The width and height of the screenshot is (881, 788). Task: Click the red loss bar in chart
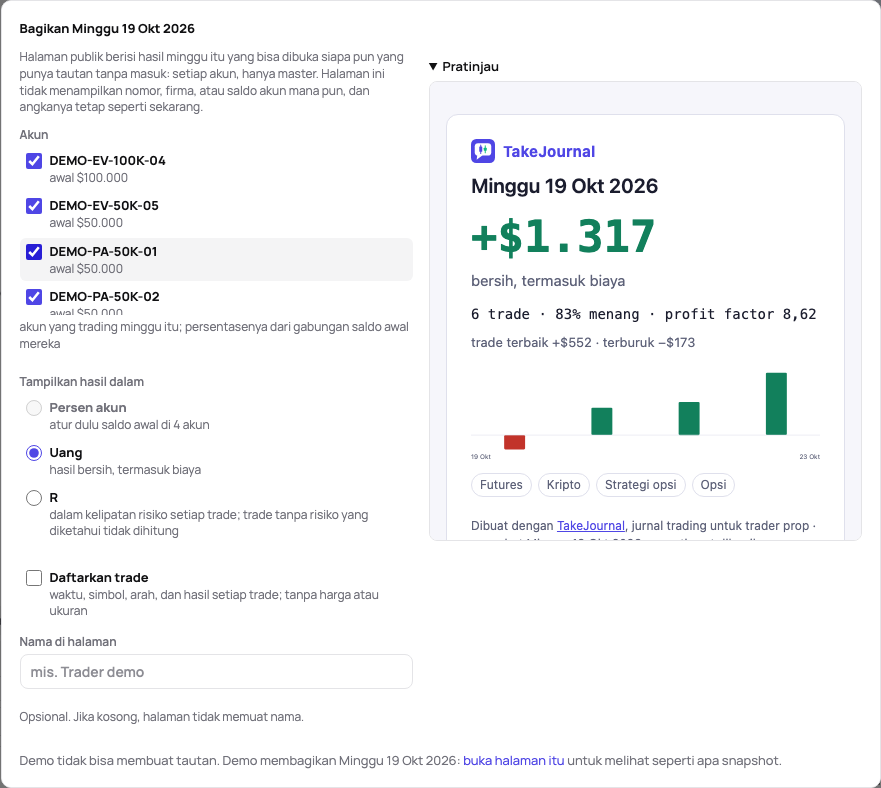[515, 442]
